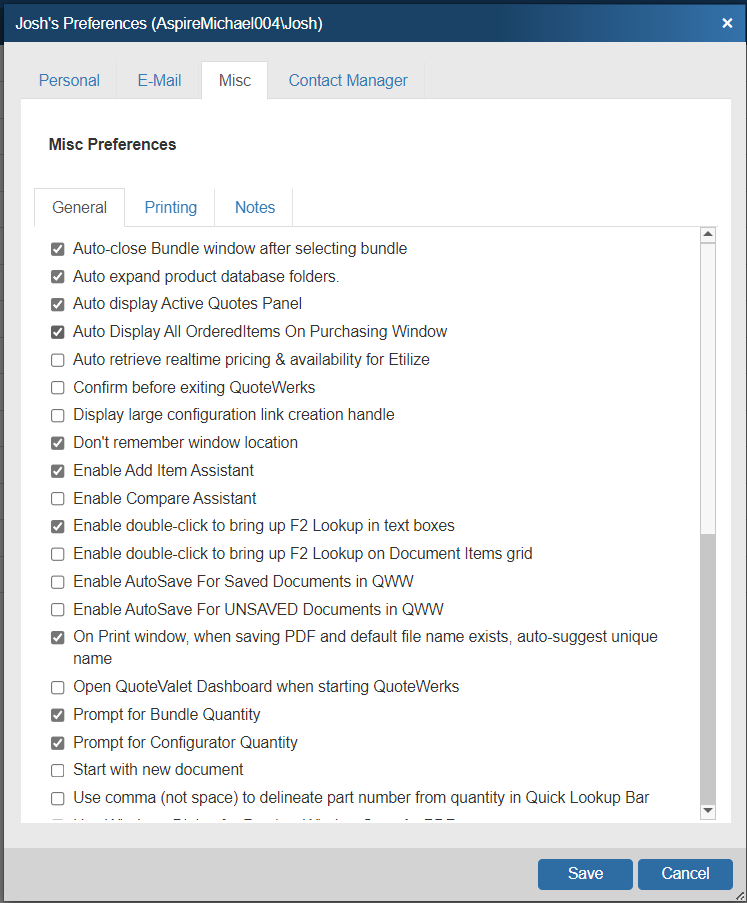Check Start with new document
This screenshot has height=903, width=747.
(x=58, y=770)
